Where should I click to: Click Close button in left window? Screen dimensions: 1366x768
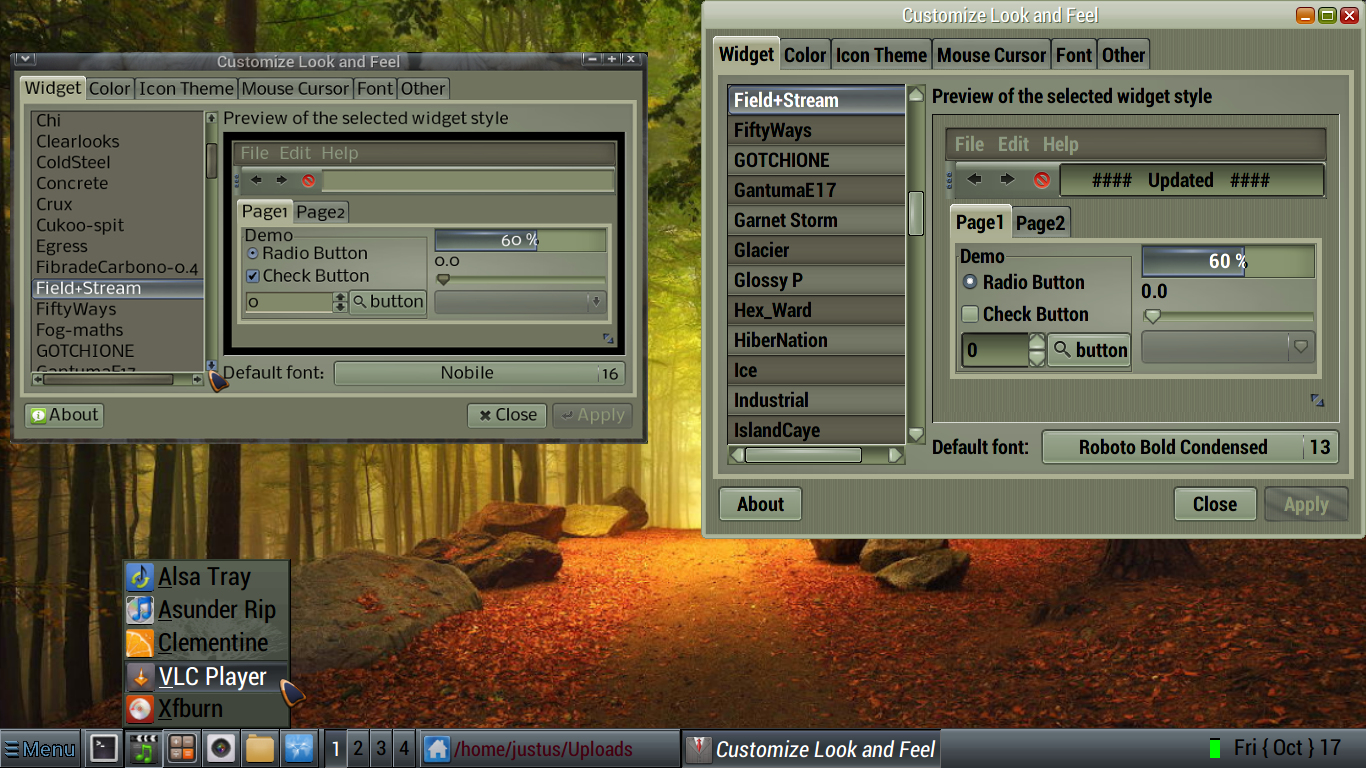pyautogui.click(x=507, y=415)
